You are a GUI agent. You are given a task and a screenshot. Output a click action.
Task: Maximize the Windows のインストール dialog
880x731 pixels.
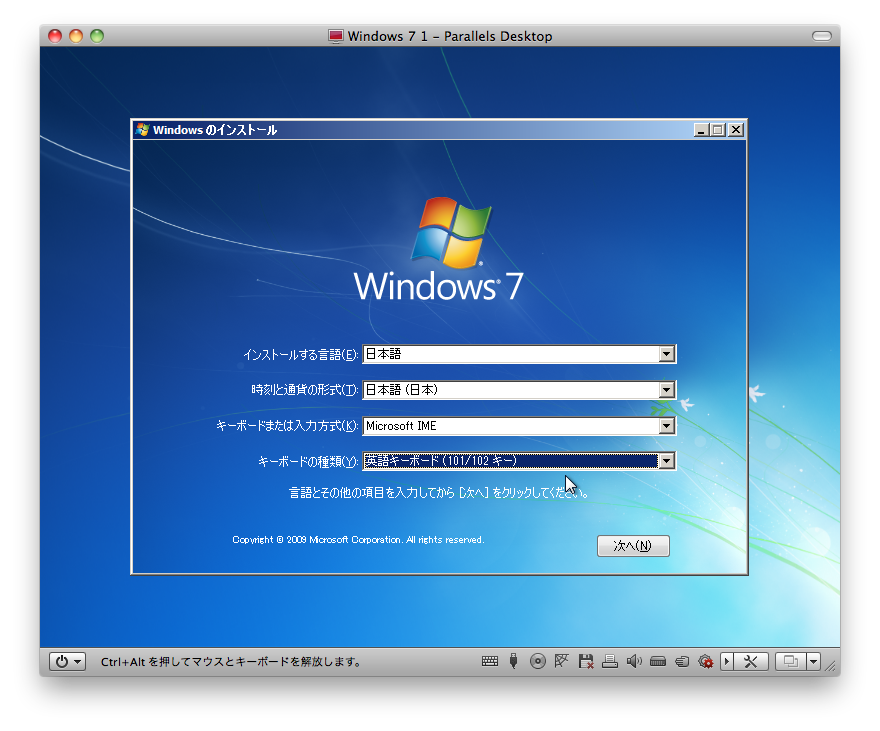click(717, 130)
